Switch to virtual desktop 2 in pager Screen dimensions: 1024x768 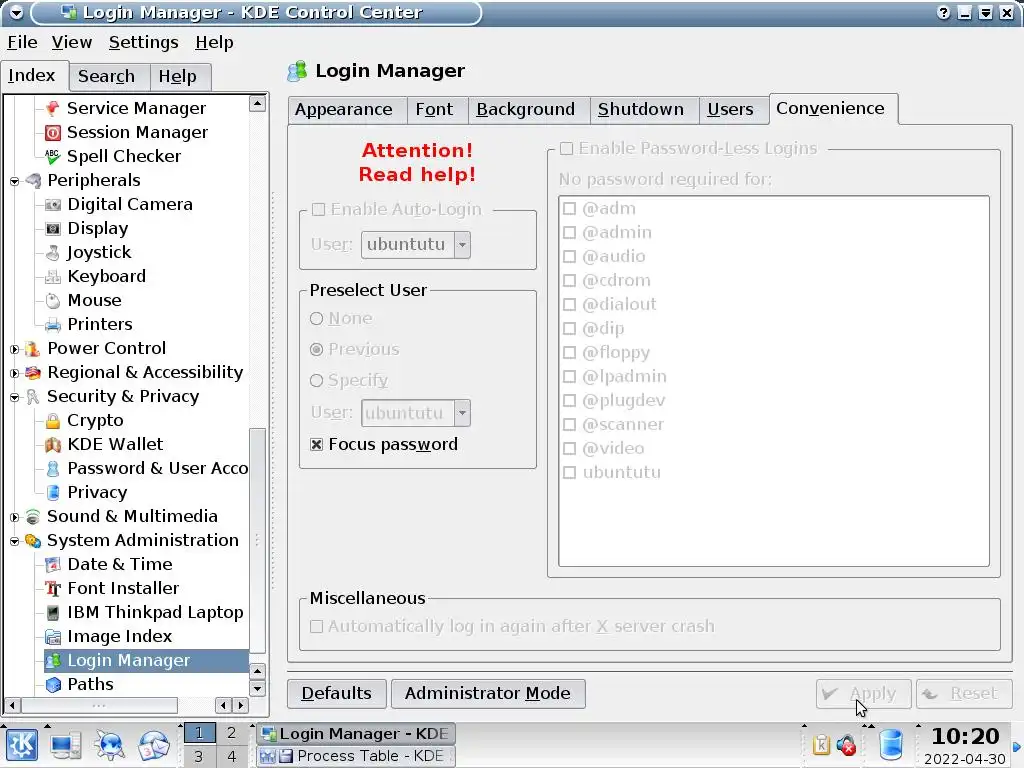231,733
